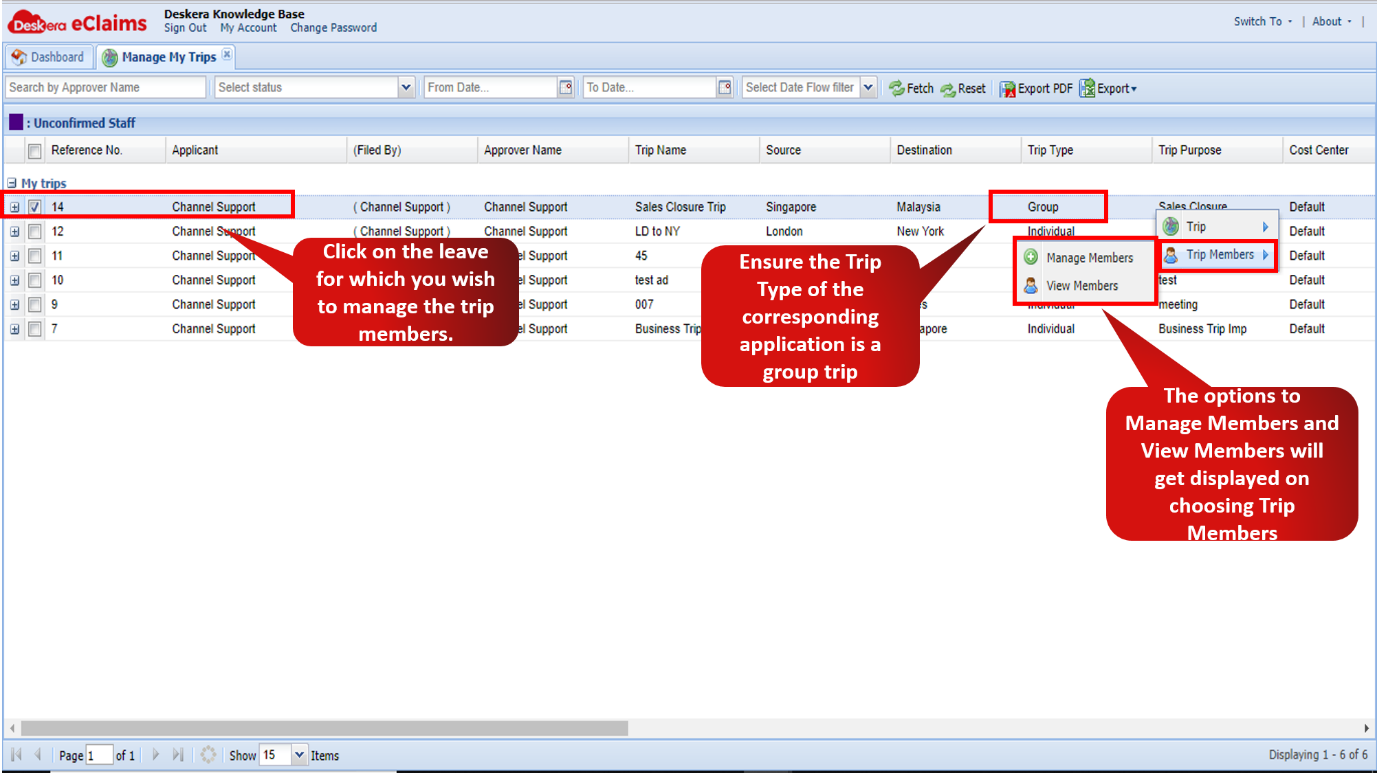Click the Sign Out link

[185, 28]
